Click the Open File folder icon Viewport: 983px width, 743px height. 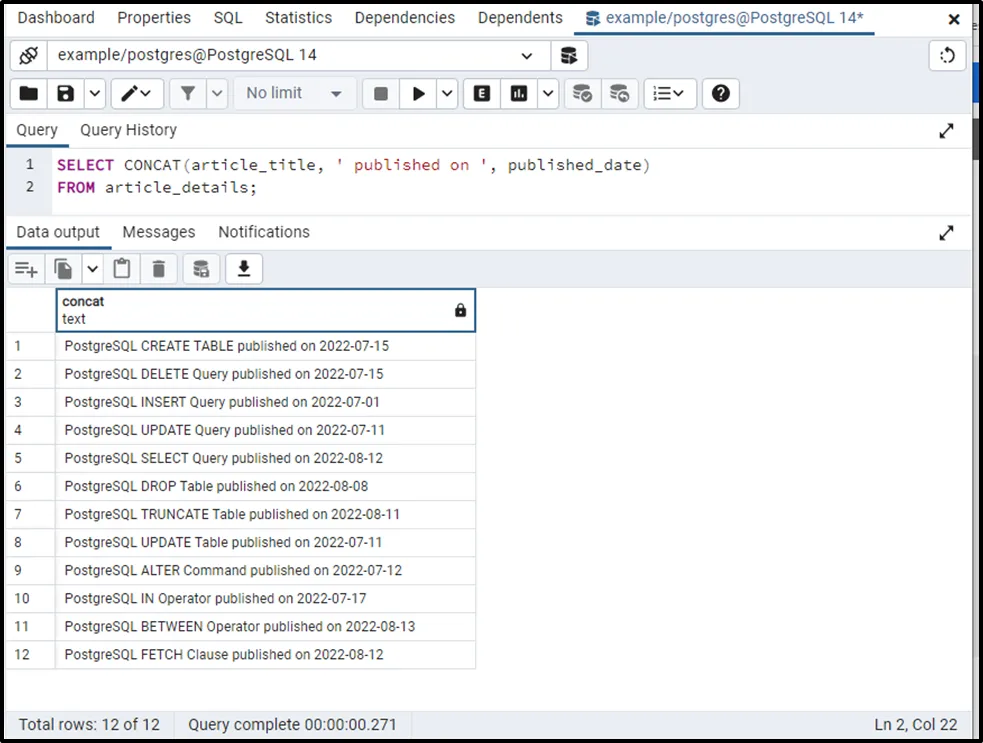[29, 93]
